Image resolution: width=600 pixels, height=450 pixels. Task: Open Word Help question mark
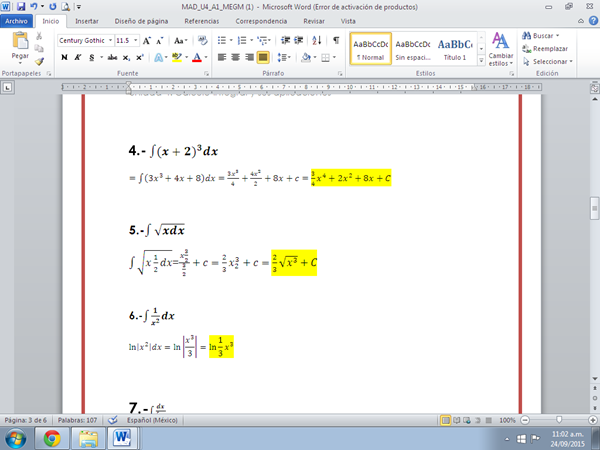point(593,21)
